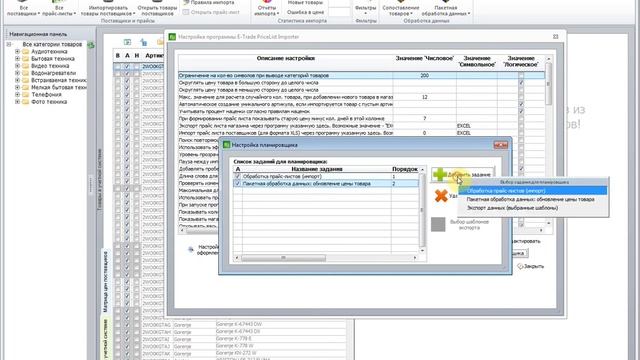This screenshot has width=640, height=360.
Task: Click the E-Trade settings window title icon
Action: (x=172, y=37)
